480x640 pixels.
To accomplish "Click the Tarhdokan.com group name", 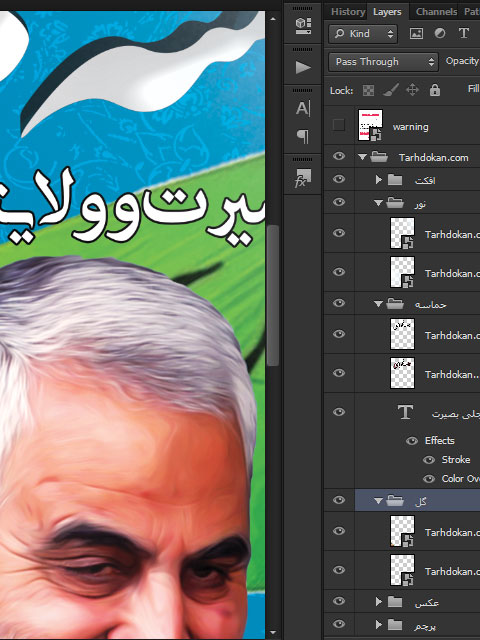I will [433, 158].
